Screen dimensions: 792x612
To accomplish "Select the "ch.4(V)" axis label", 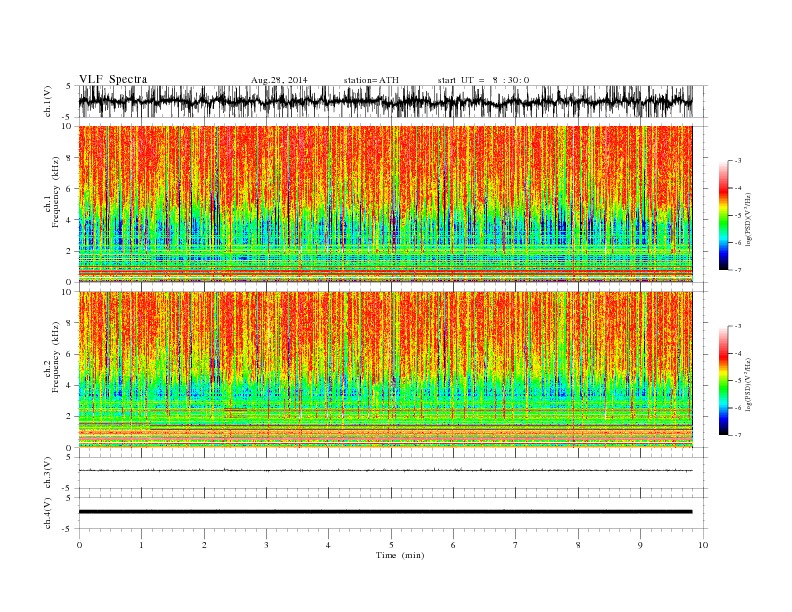I will click(x=48, y=514).
